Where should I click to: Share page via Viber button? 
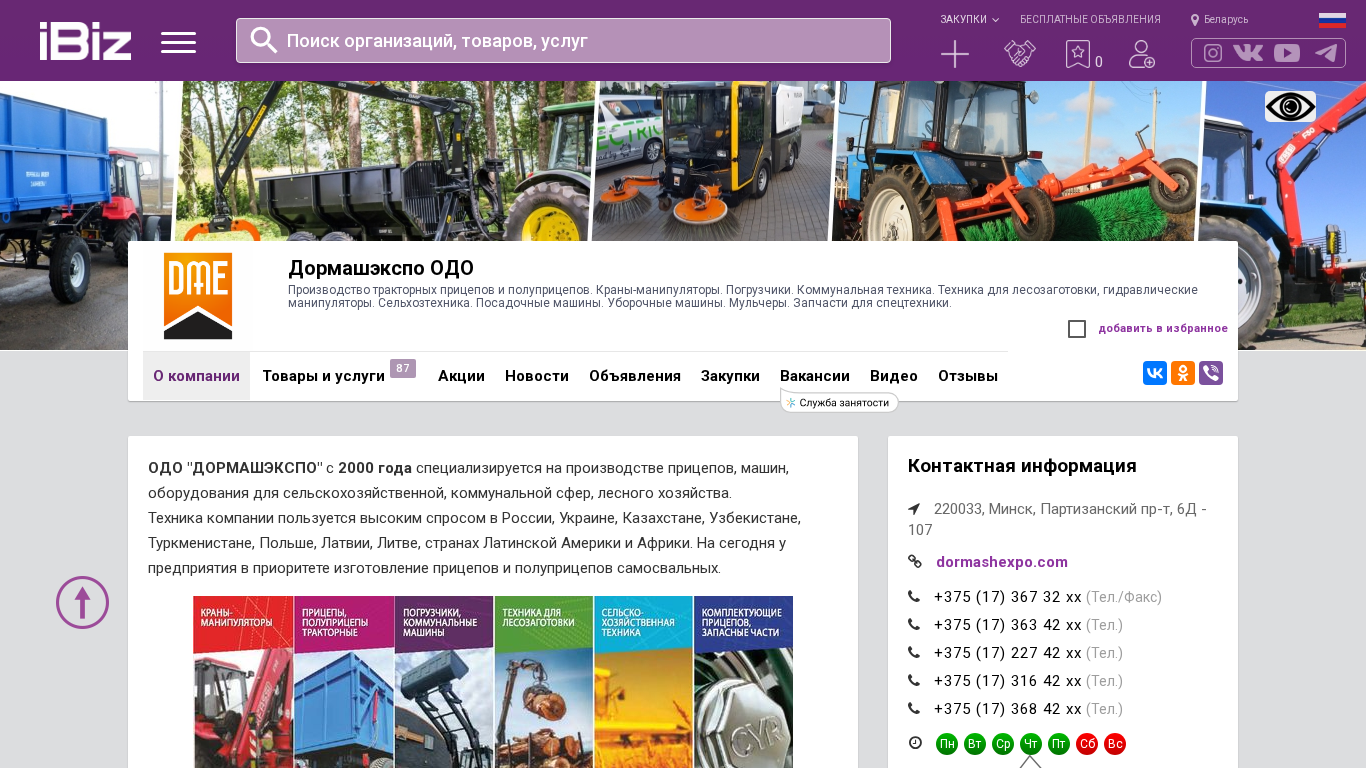(x=1211, y=373)
